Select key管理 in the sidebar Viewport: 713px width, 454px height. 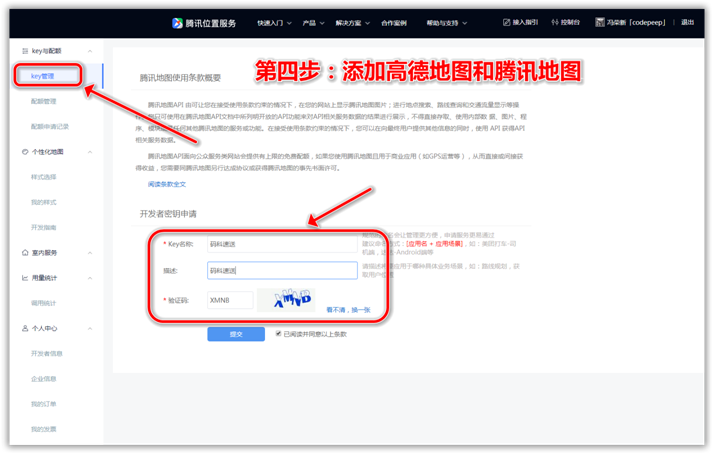click(43, 76)
